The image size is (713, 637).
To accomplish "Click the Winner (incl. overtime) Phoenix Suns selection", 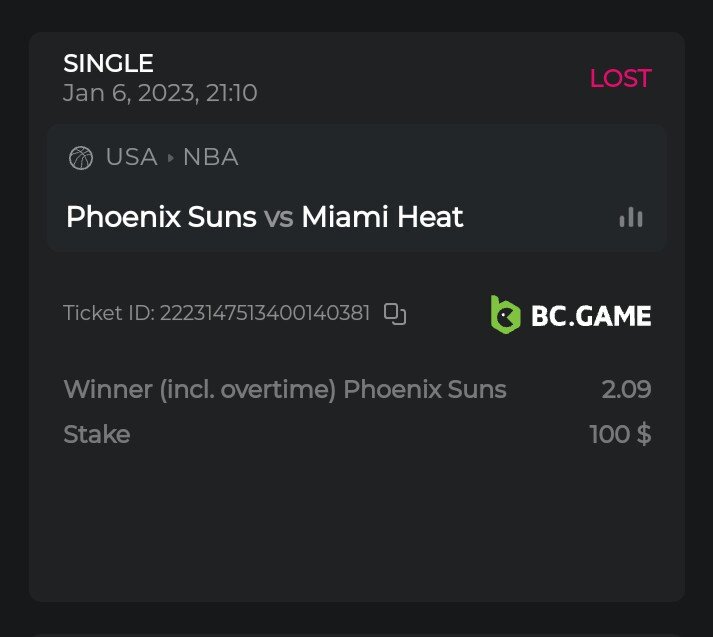I will click(285, 389).
